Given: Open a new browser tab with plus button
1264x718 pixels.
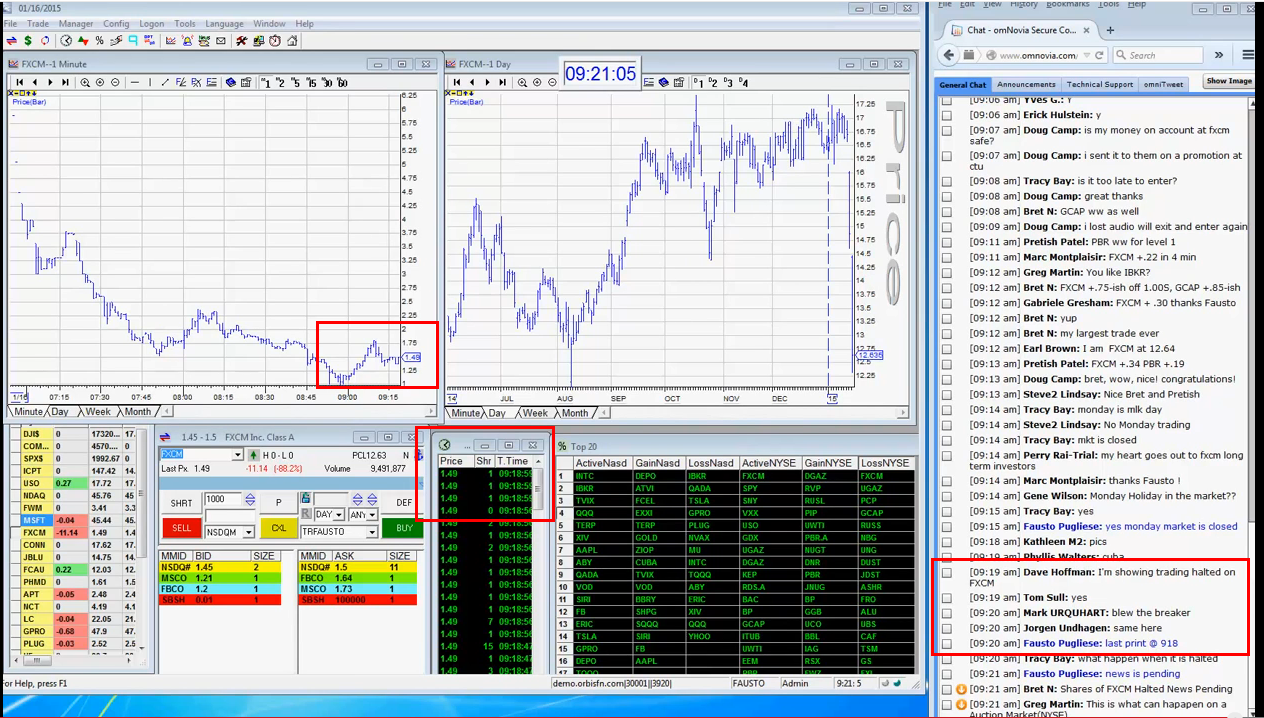Looking at the screenshot, I should point(1111,30).
